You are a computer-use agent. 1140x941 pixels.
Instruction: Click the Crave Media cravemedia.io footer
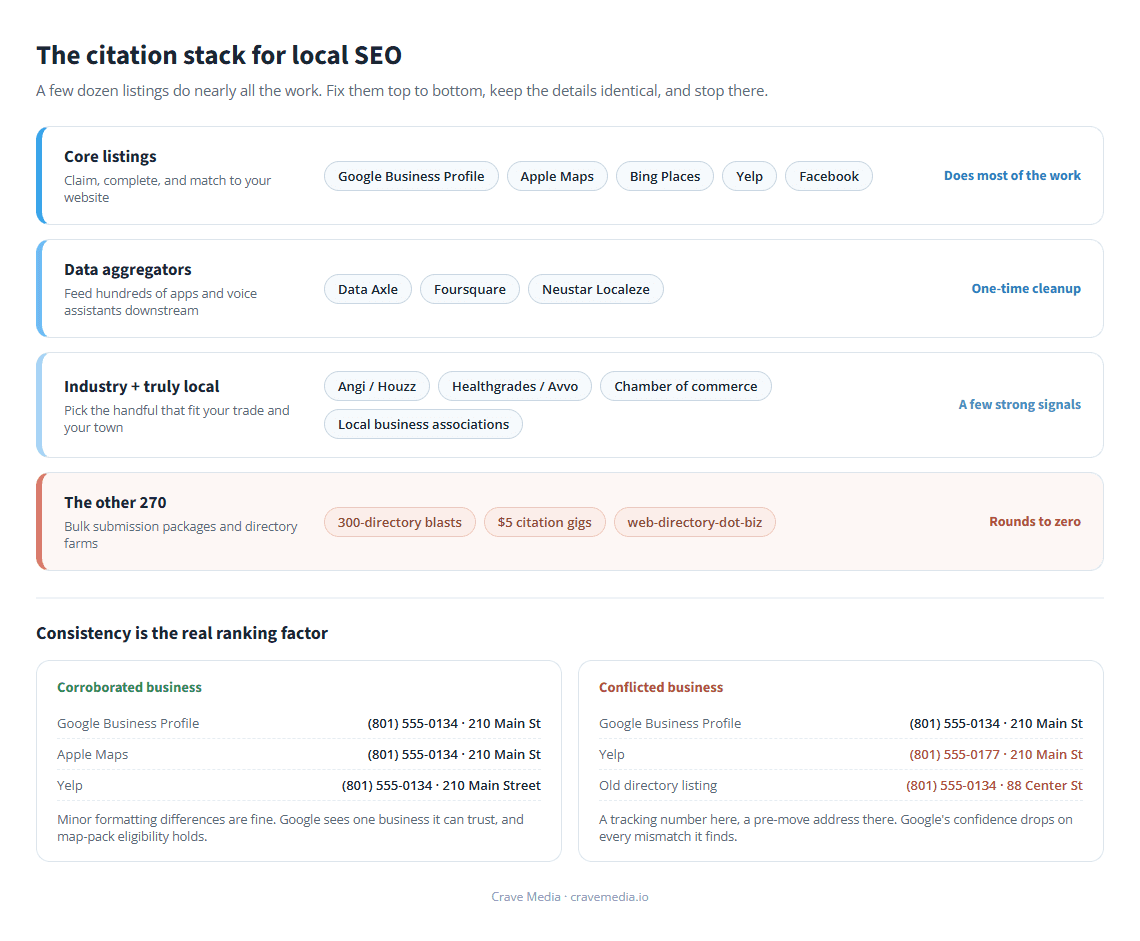(569, 897)
